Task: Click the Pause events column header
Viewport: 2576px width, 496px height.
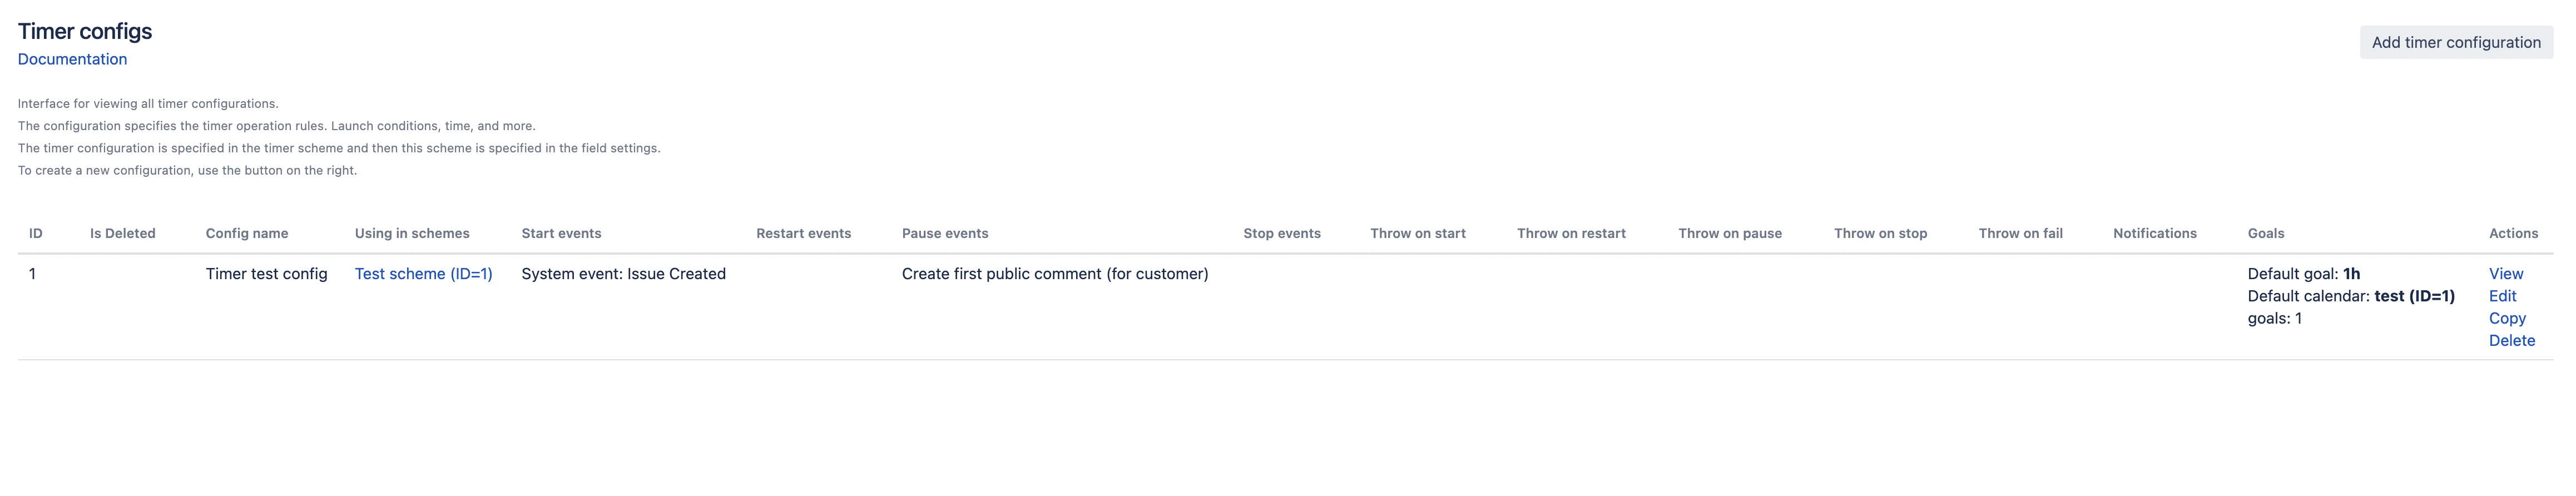Action: (x=945, y=233)
